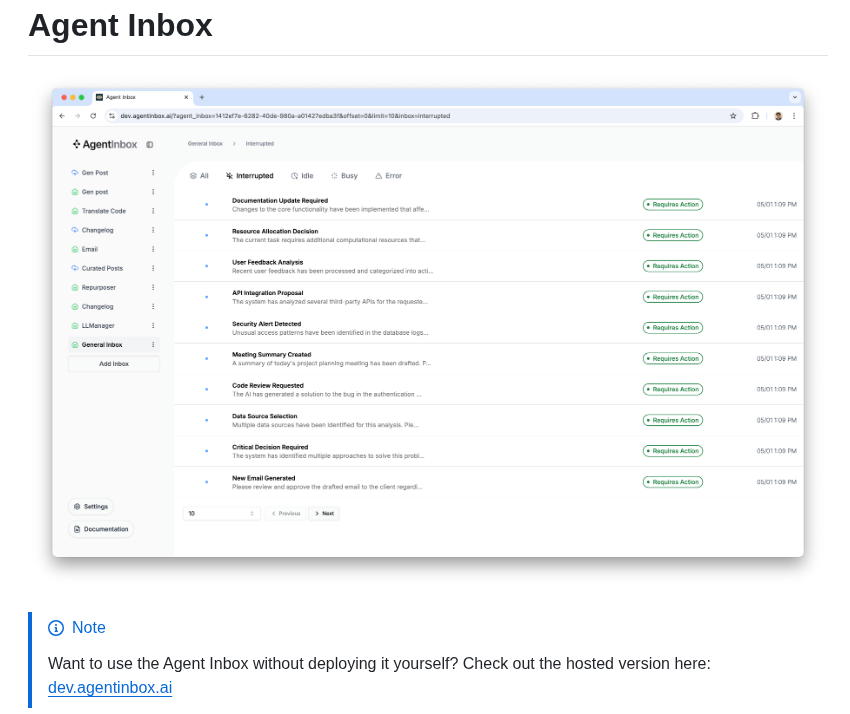Click the browser address bar URL
The height and width of the screenshot is (714, 850).
click(x=285, y=116)
